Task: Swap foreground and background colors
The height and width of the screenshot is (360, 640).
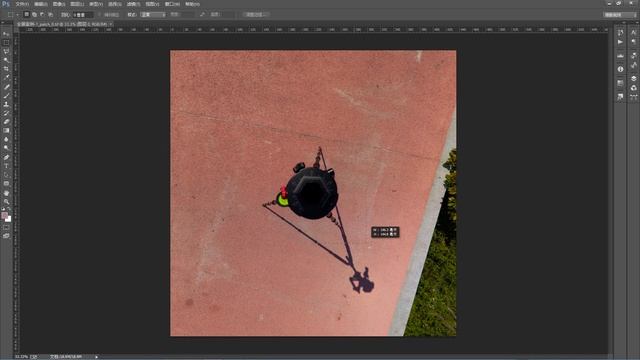Action: [9, 209]
